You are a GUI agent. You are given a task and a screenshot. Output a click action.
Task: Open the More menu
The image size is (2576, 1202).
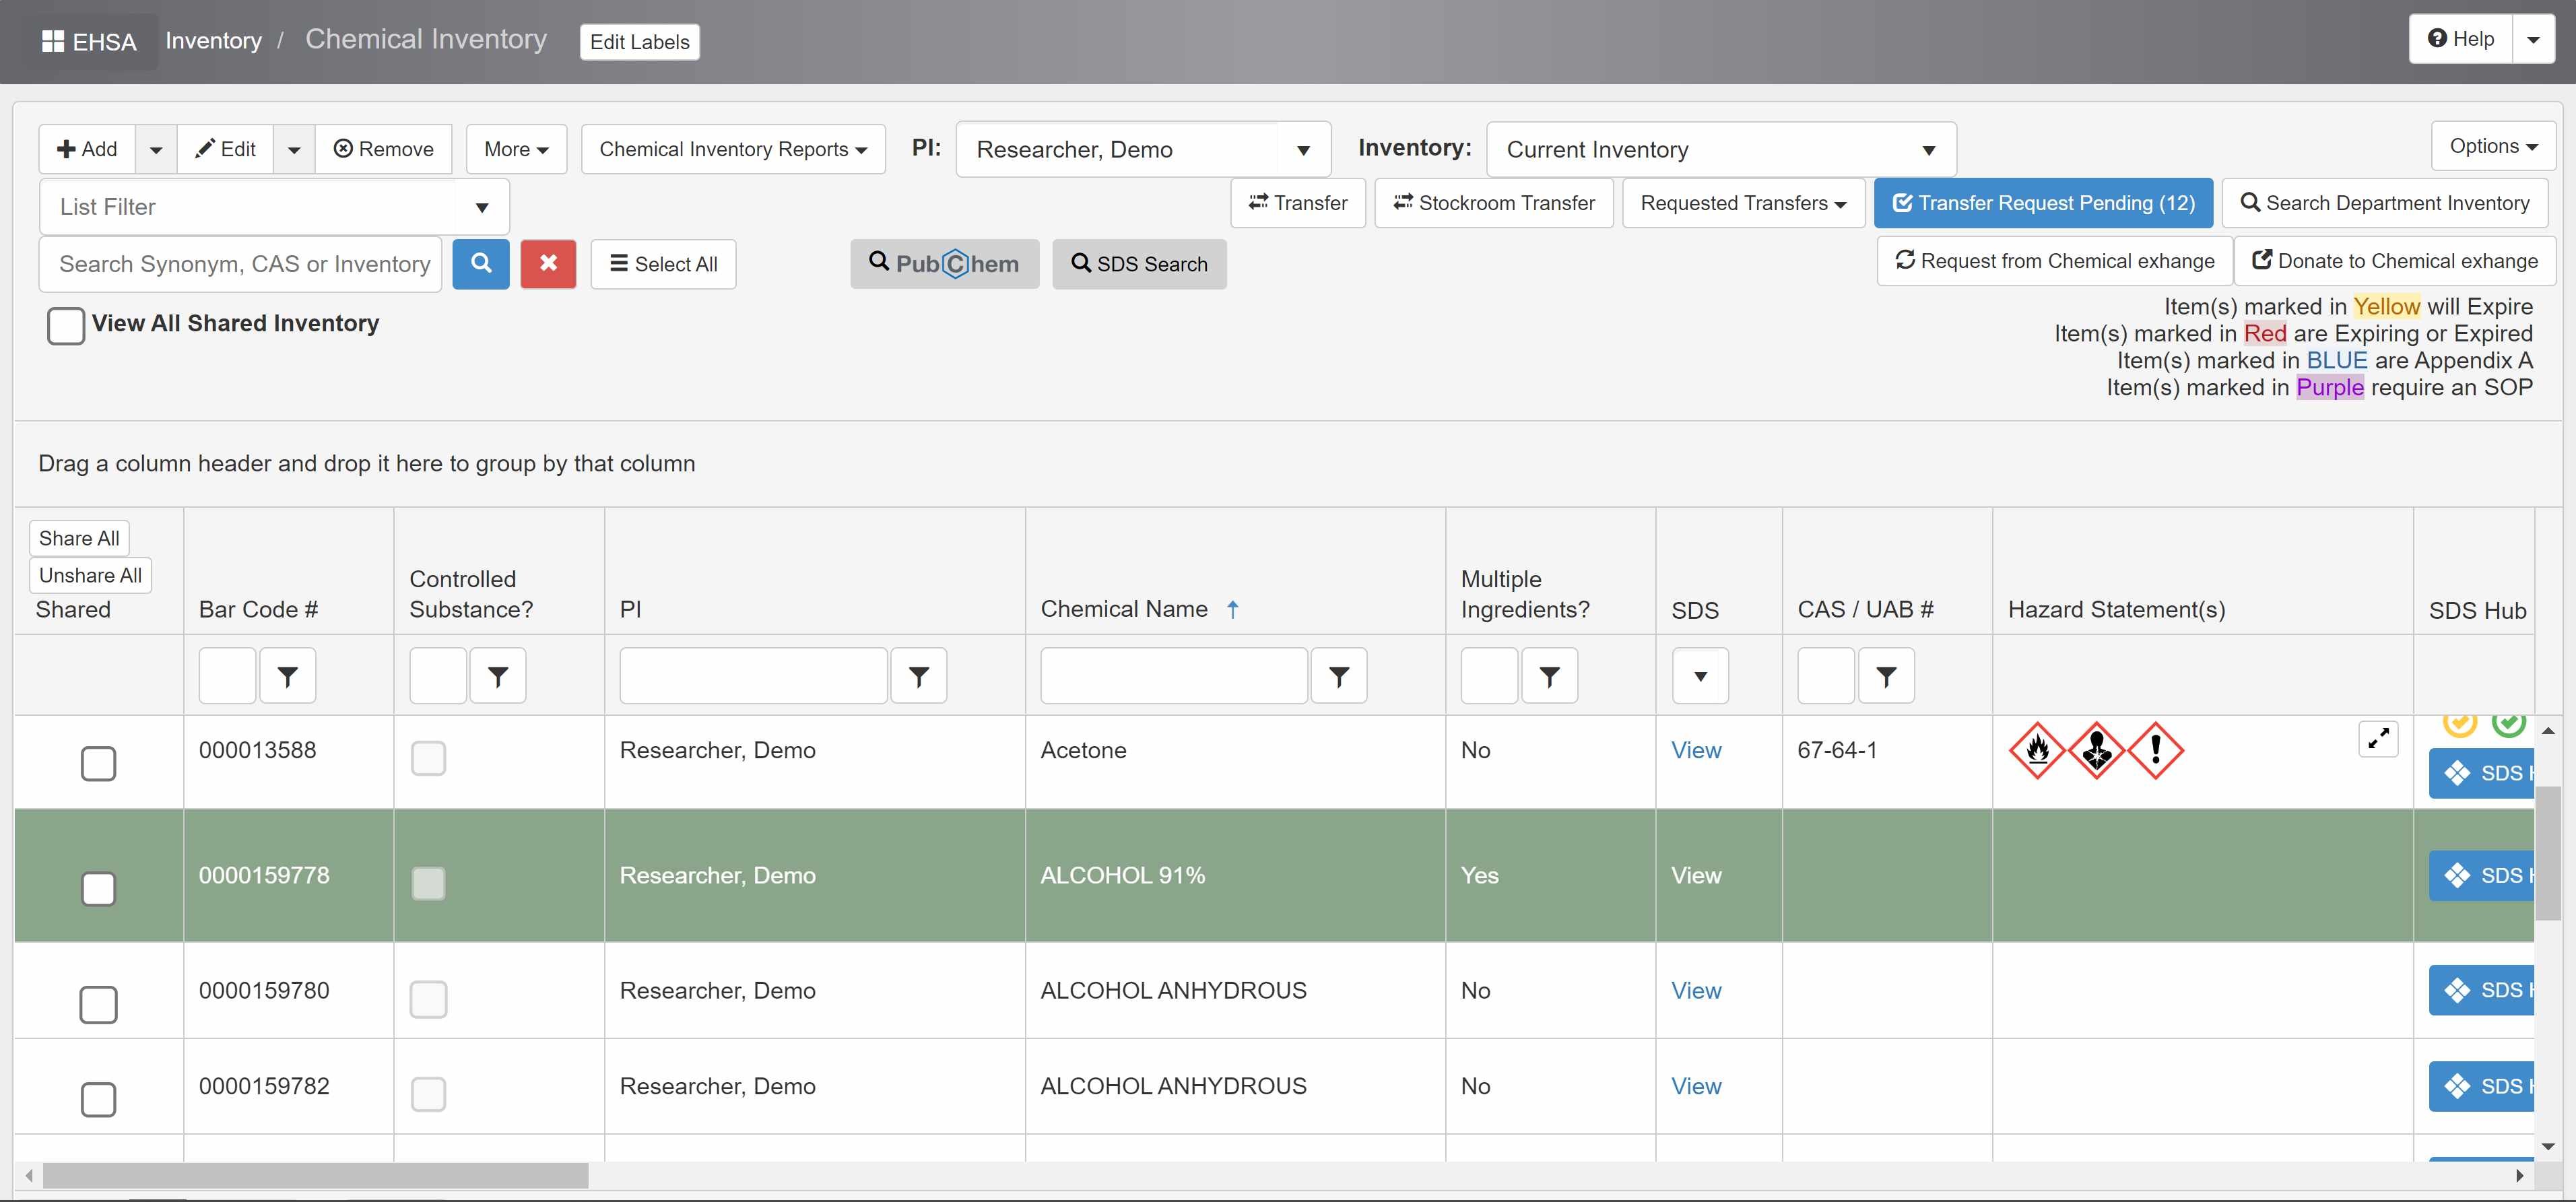(516, 150)
